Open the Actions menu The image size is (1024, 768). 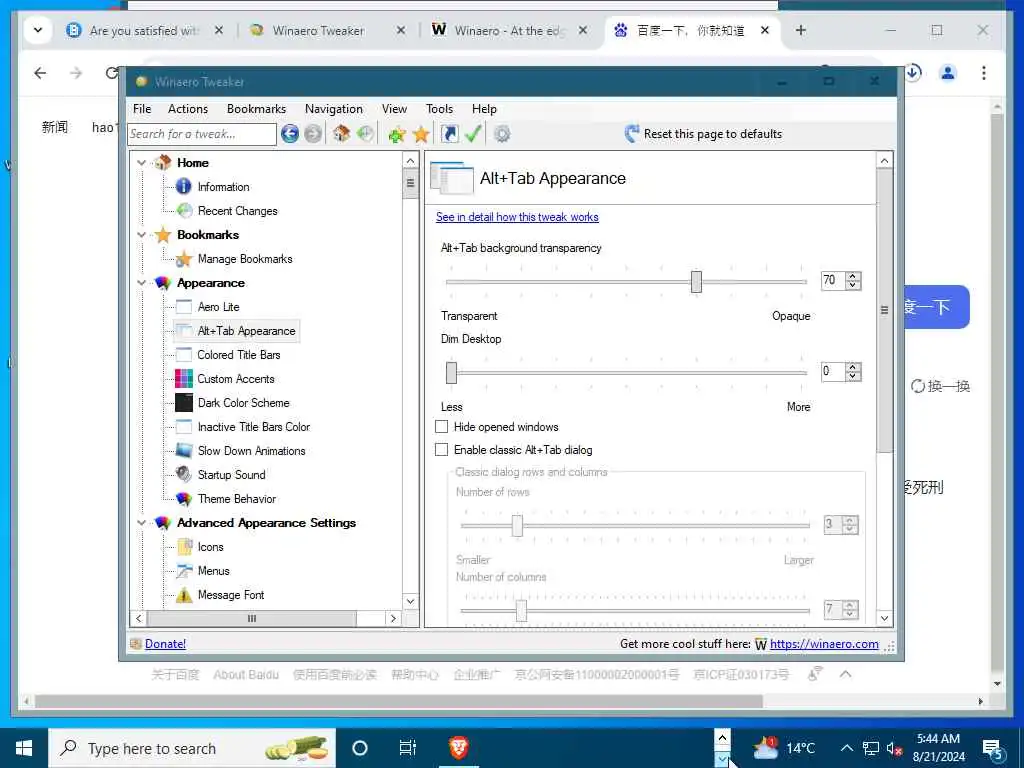click(x=188, y=109)
